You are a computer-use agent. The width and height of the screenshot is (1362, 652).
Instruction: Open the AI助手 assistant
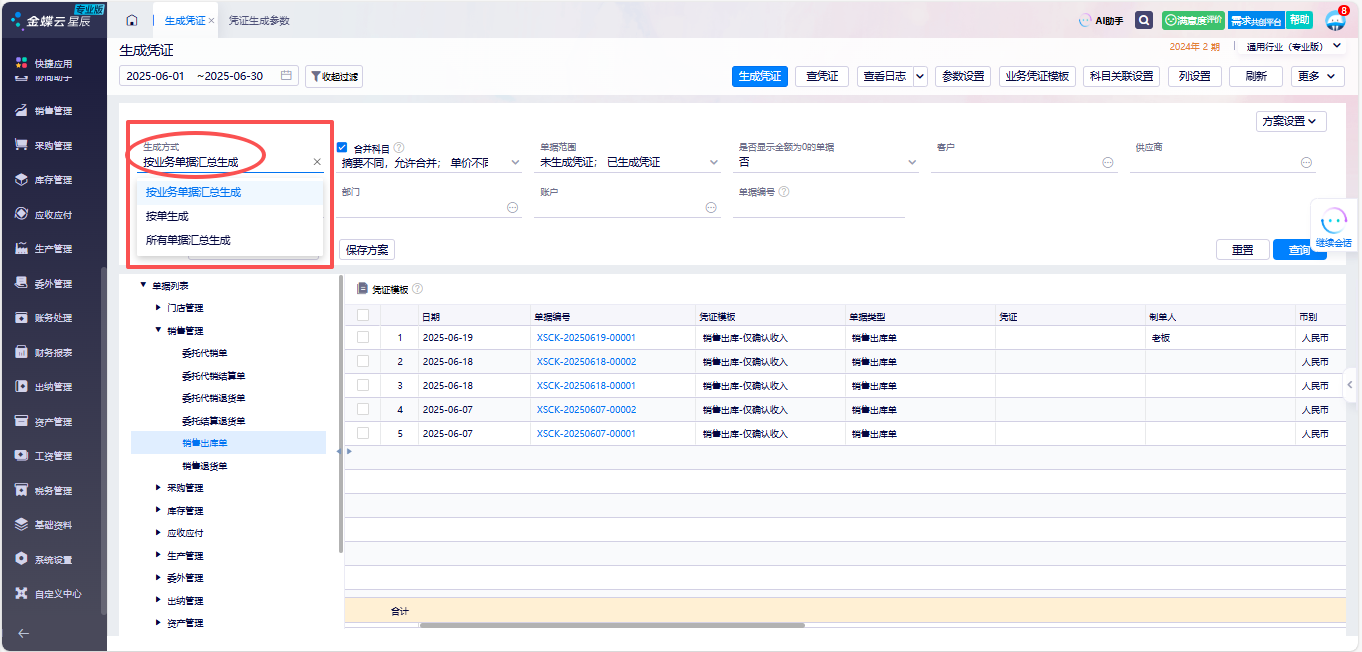(x=1101, y=21)
